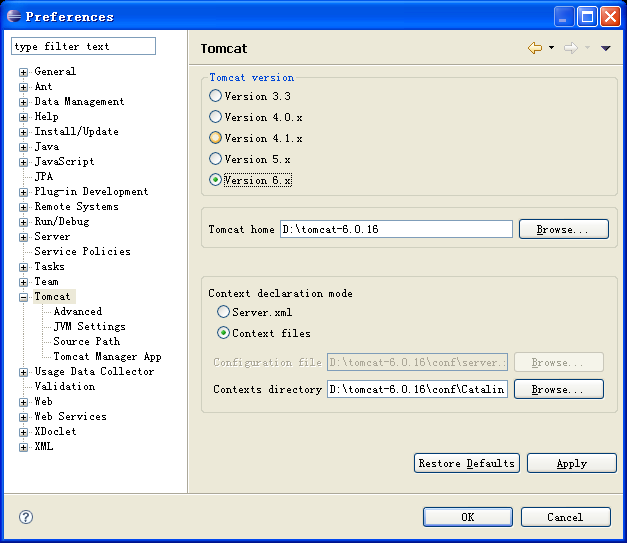Select Version 4.0.x radio button
The height and width of the screenshot is (543, 627).
215,117
